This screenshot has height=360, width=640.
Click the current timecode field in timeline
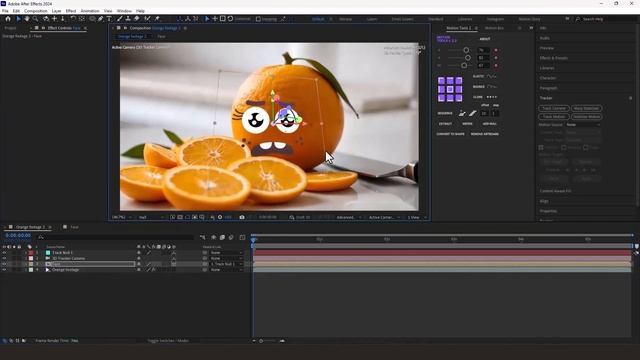click(18, 236)
